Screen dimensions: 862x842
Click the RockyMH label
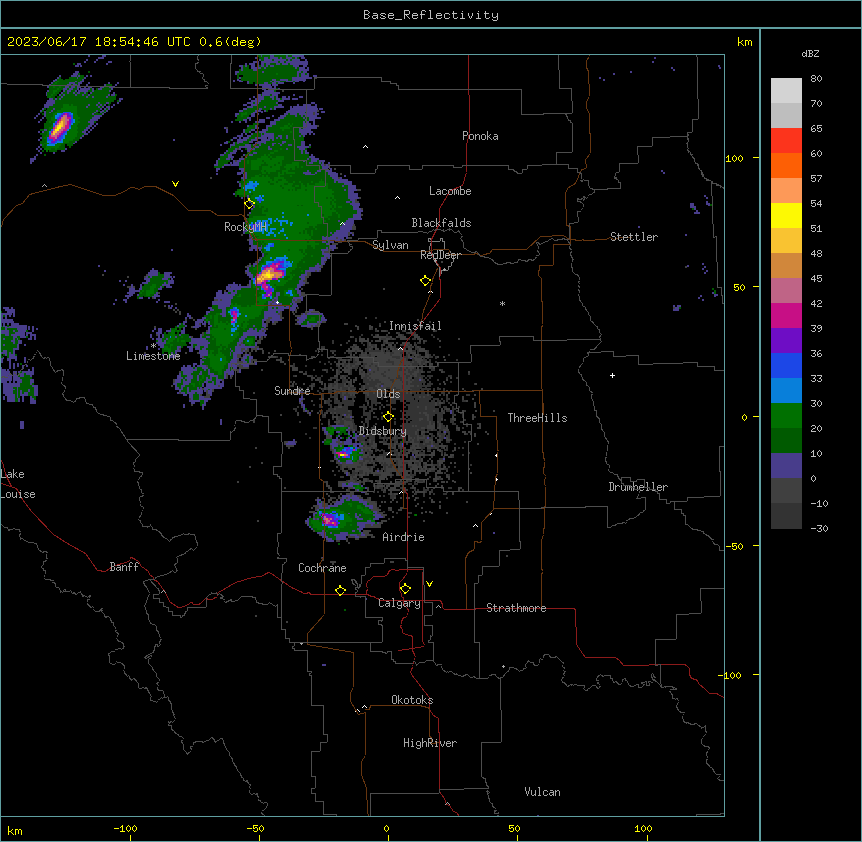click(x=245, y=226)
